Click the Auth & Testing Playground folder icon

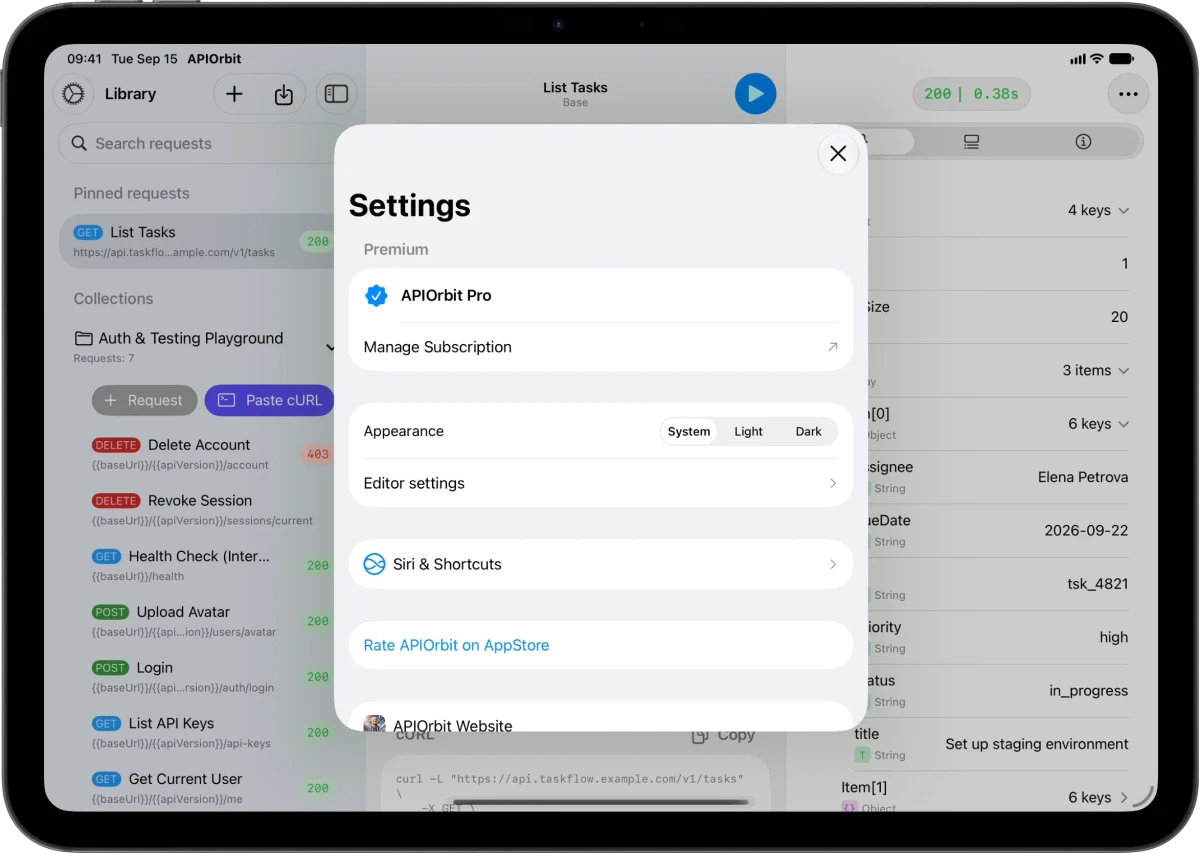84,338
